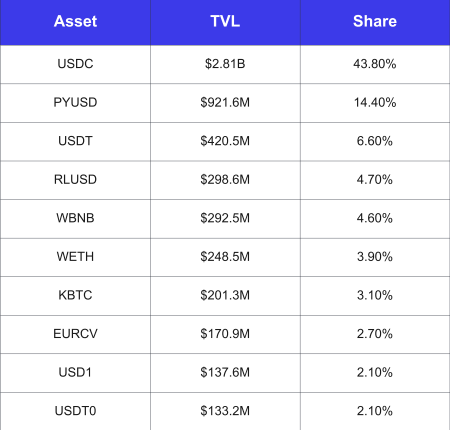The height and width of the screenshot is (430, 450).
Task: Click the $133.2M TVL value
Action: point(225,411)
